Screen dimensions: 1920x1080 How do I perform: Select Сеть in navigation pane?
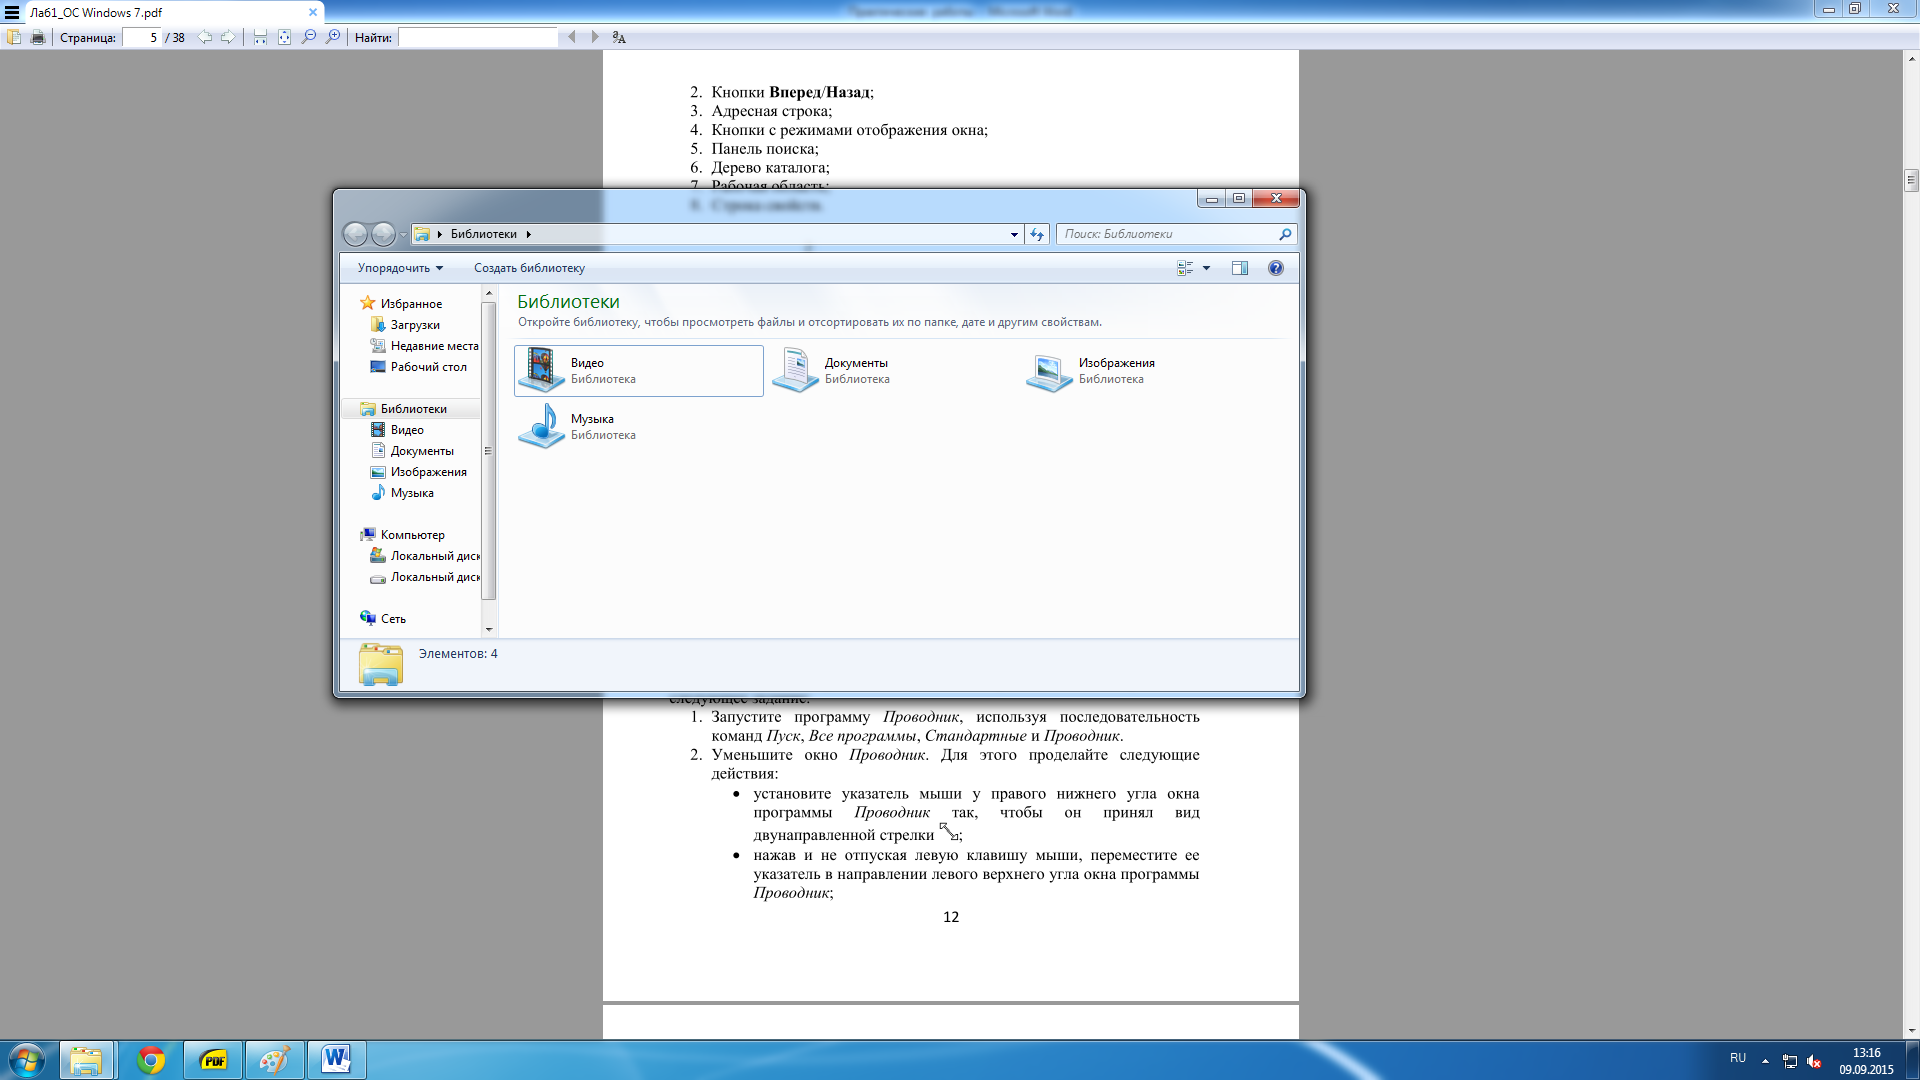392,618
